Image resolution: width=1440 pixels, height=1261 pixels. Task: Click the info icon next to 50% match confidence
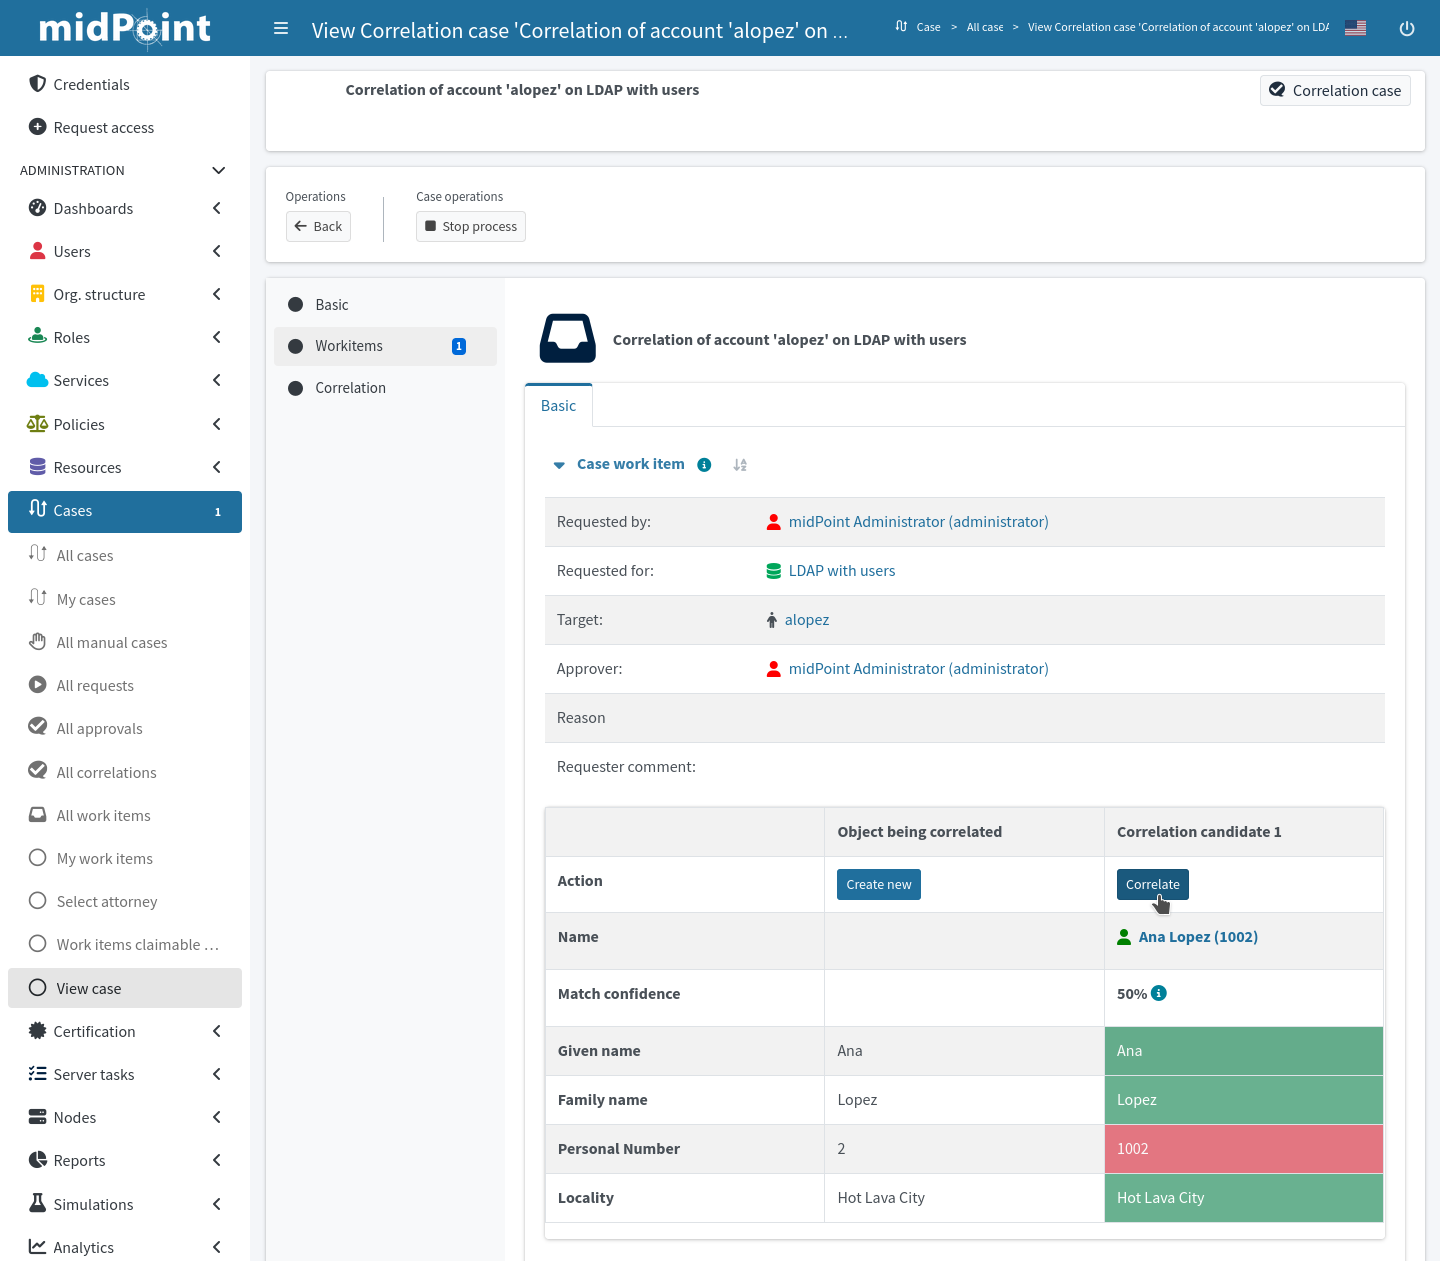(1159, 993)
